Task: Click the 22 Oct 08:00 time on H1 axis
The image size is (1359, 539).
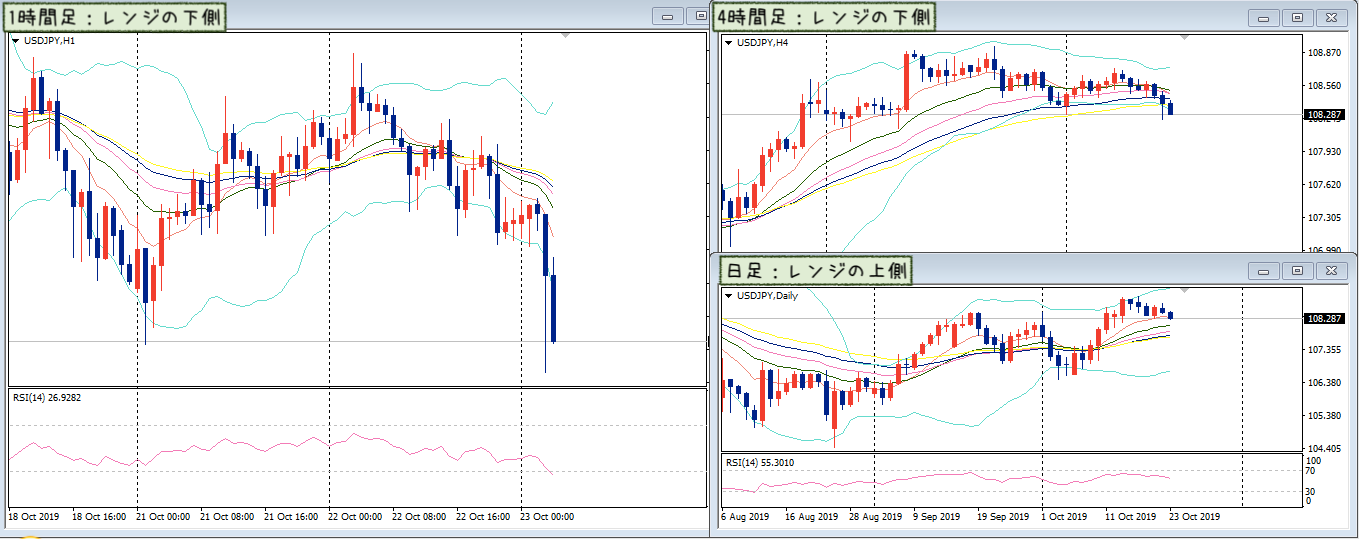Action: (417, 517)
